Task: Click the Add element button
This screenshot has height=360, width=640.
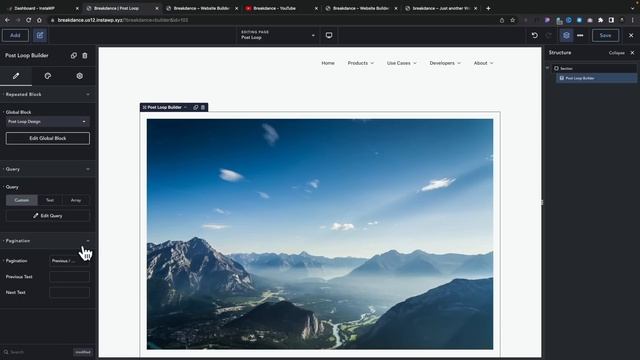Action: pos(16,36)
